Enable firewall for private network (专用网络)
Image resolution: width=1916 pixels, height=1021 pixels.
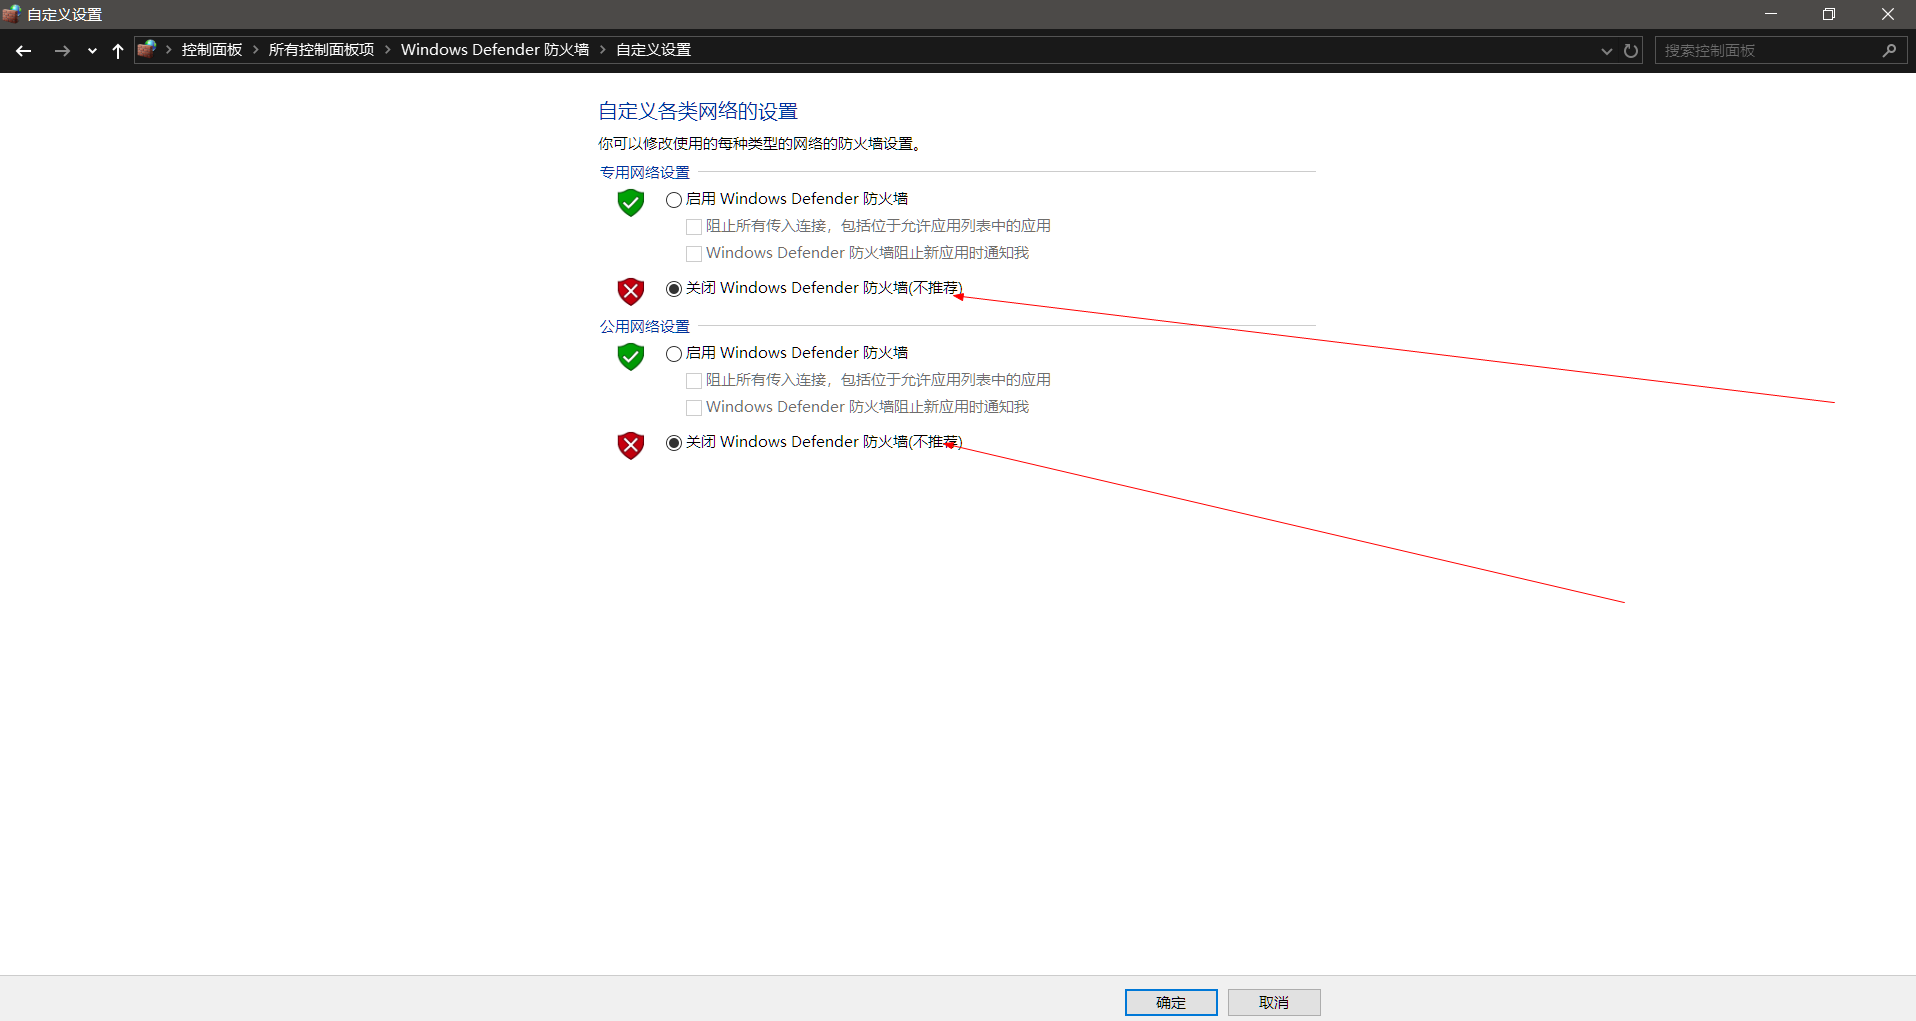[787, 199]
